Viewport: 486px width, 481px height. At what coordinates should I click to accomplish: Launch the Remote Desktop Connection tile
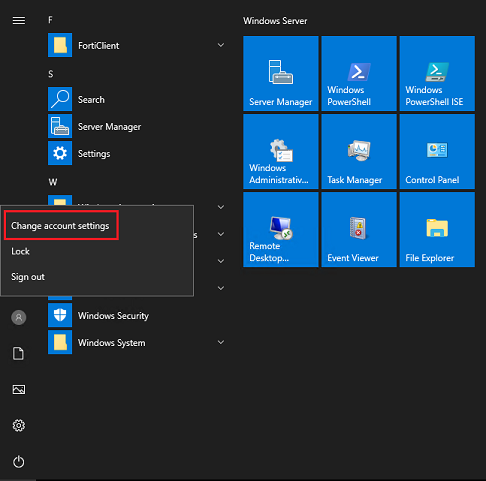pyautogui.click(x=281, y=229)
